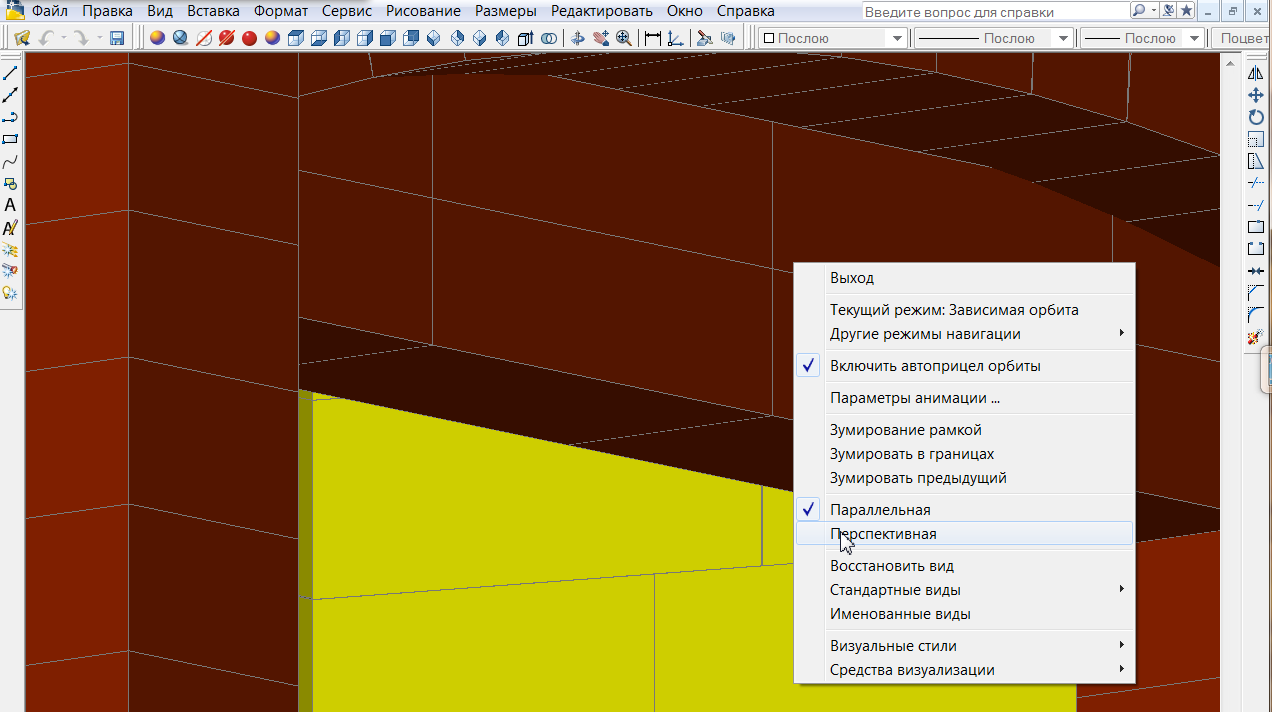Image resolution: width=1272 pixels, height=712 pixels.
Task: Click 'Восстановить вид' in context menu
Action: pyautogui.click(x=891, y=566)
